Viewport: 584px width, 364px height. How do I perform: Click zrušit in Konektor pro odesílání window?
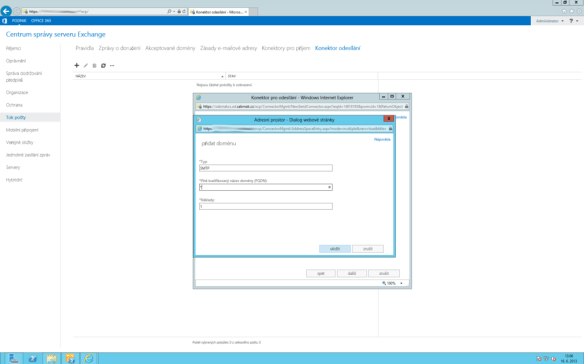point(384,273)
